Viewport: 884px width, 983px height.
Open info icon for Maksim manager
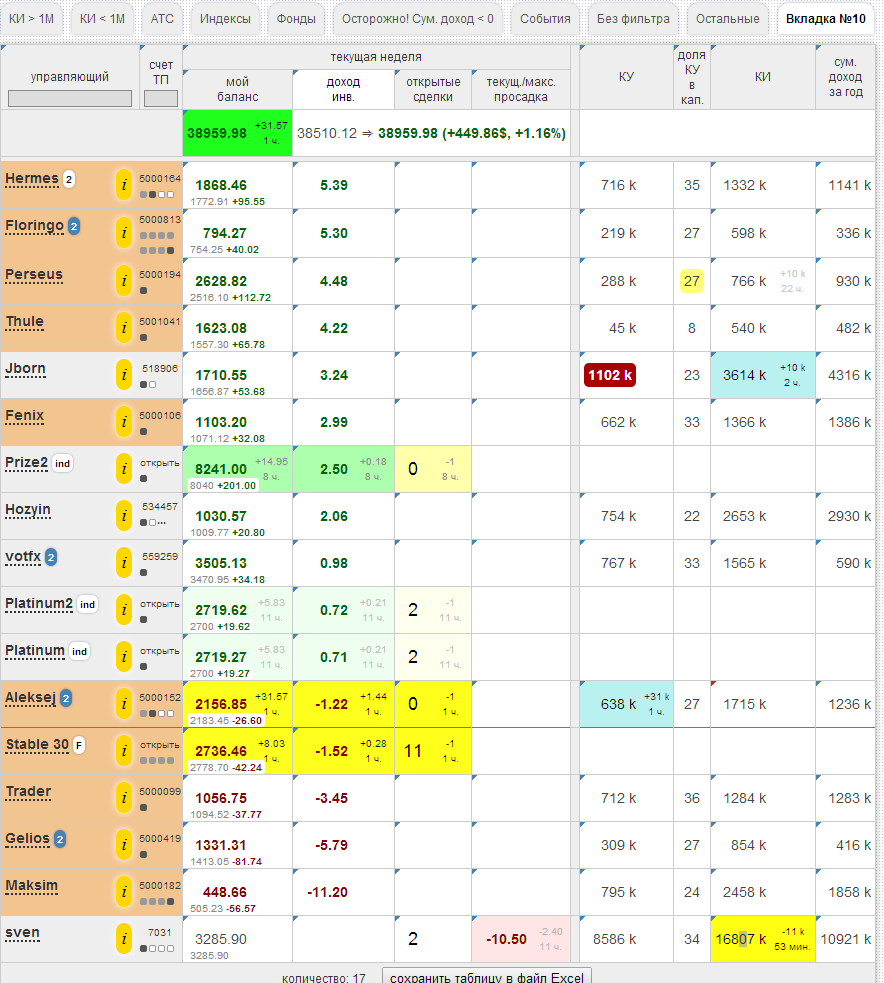[124, 892]
